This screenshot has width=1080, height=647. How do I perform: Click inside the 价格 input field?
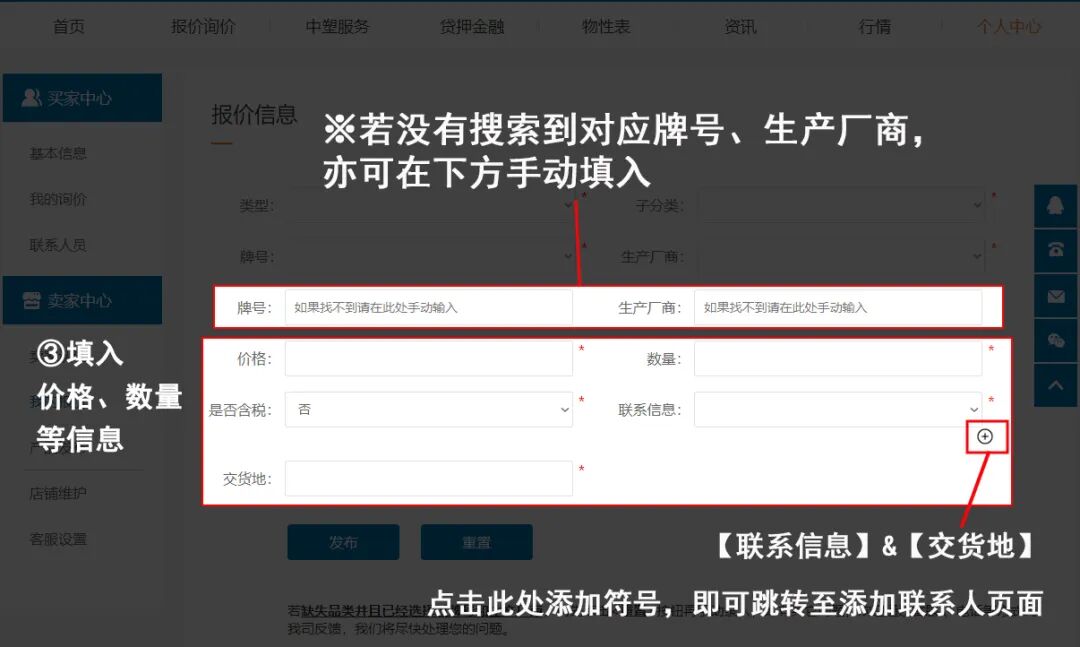428,358
